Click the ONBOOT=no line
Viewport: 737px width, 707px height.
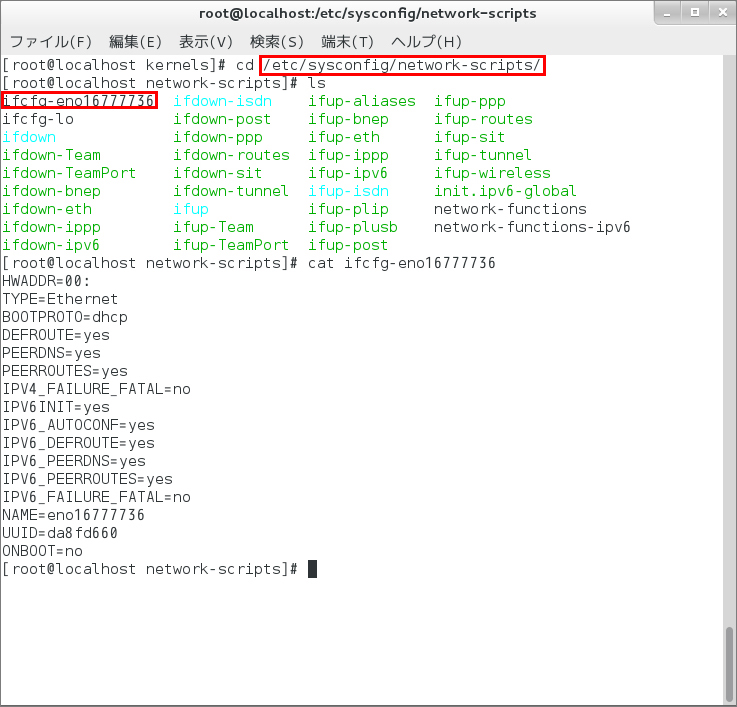[43, 551]
